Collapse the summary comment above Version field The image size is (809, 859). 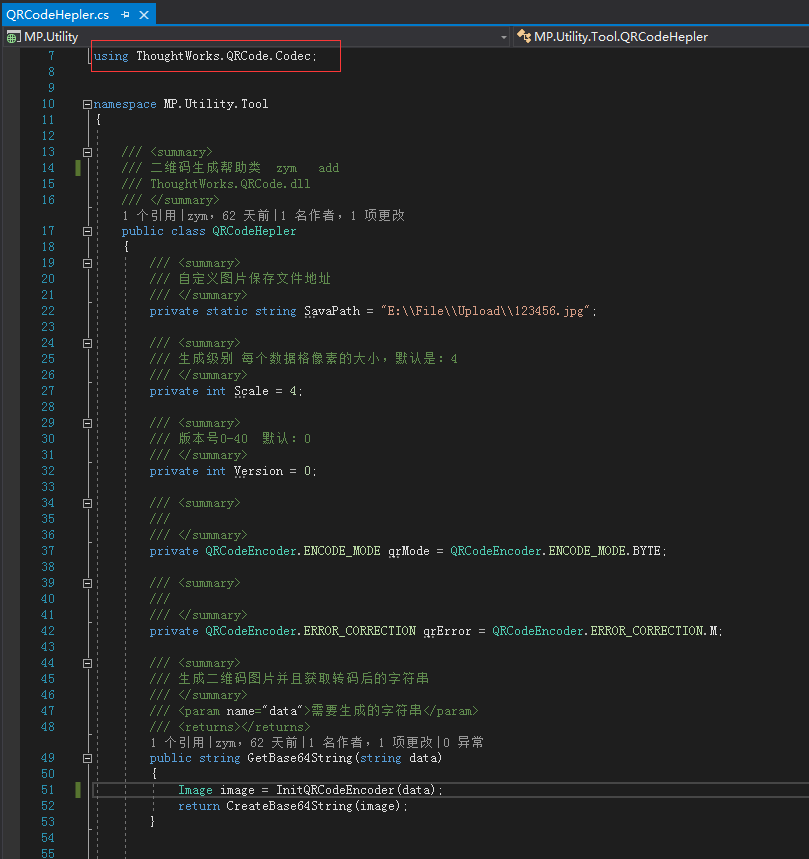coord(88,423)
